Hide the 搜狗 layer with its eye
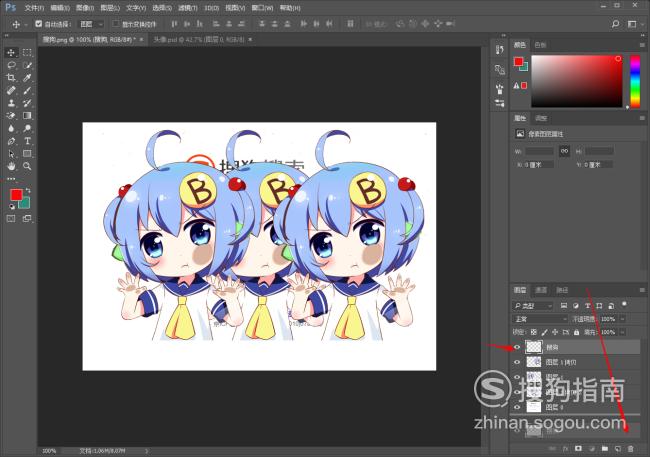Image resolution: width=650 pixels, height=457 pixels. point(517,347)
